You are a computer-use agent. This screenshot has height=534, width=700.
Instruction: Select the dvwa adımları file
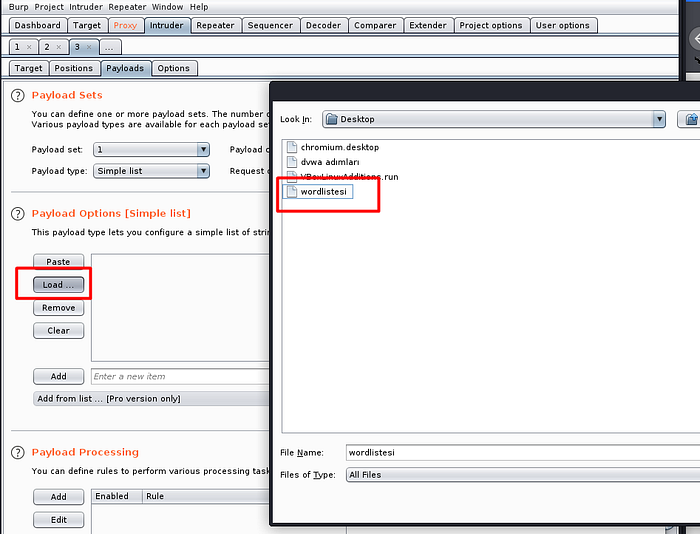click(330, 162)
